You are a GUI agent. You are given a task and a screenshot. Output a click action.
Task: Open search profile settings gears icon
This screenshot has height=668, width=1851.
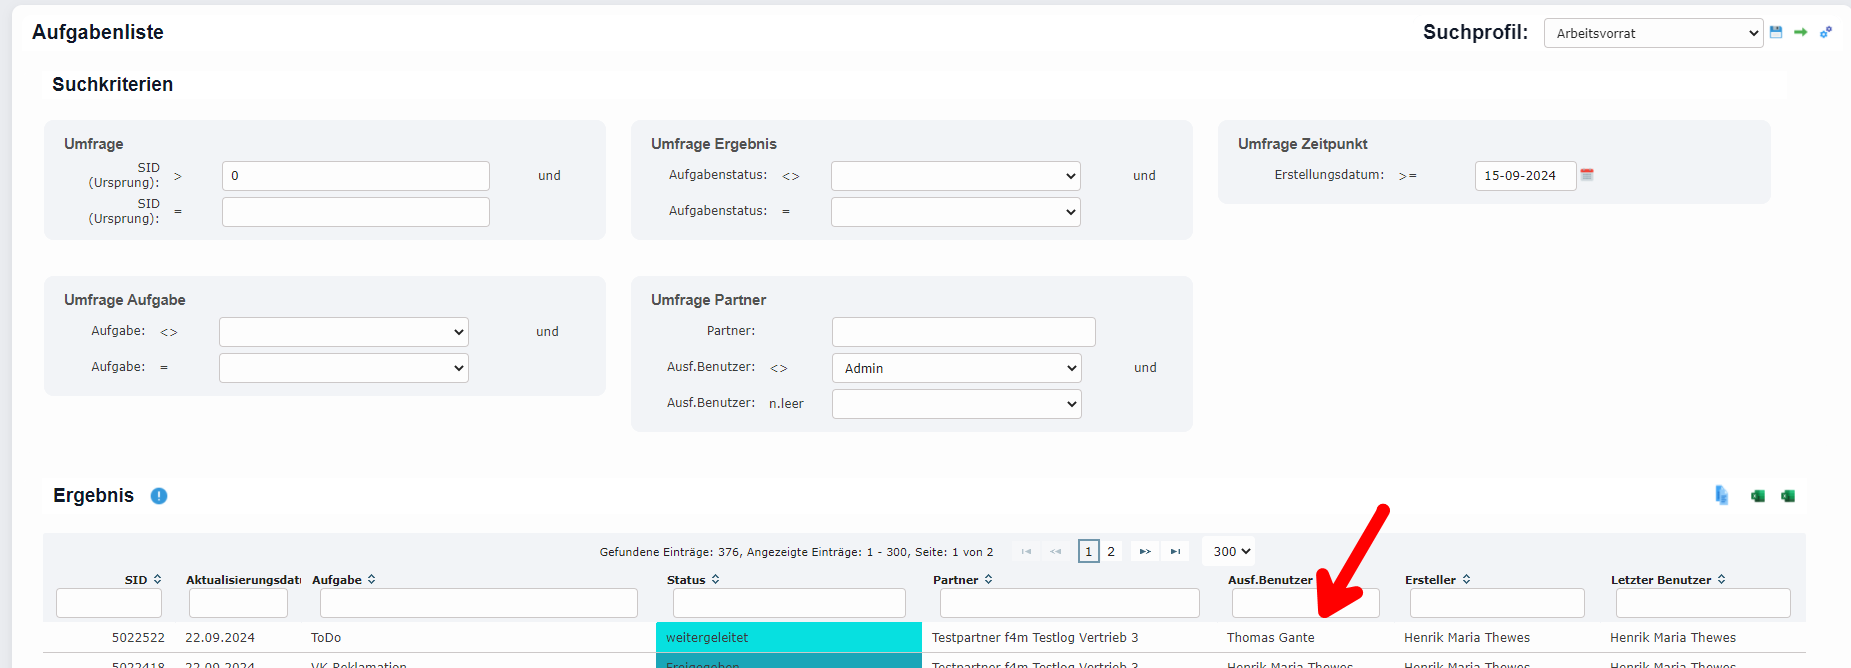click(1825, 32)
